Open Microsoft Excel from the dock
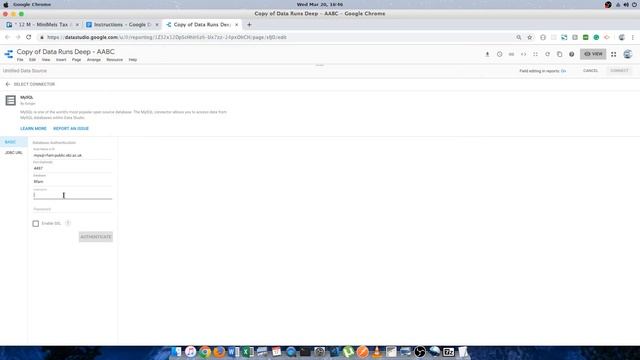The image size is (640, 360). pos(247,351)
